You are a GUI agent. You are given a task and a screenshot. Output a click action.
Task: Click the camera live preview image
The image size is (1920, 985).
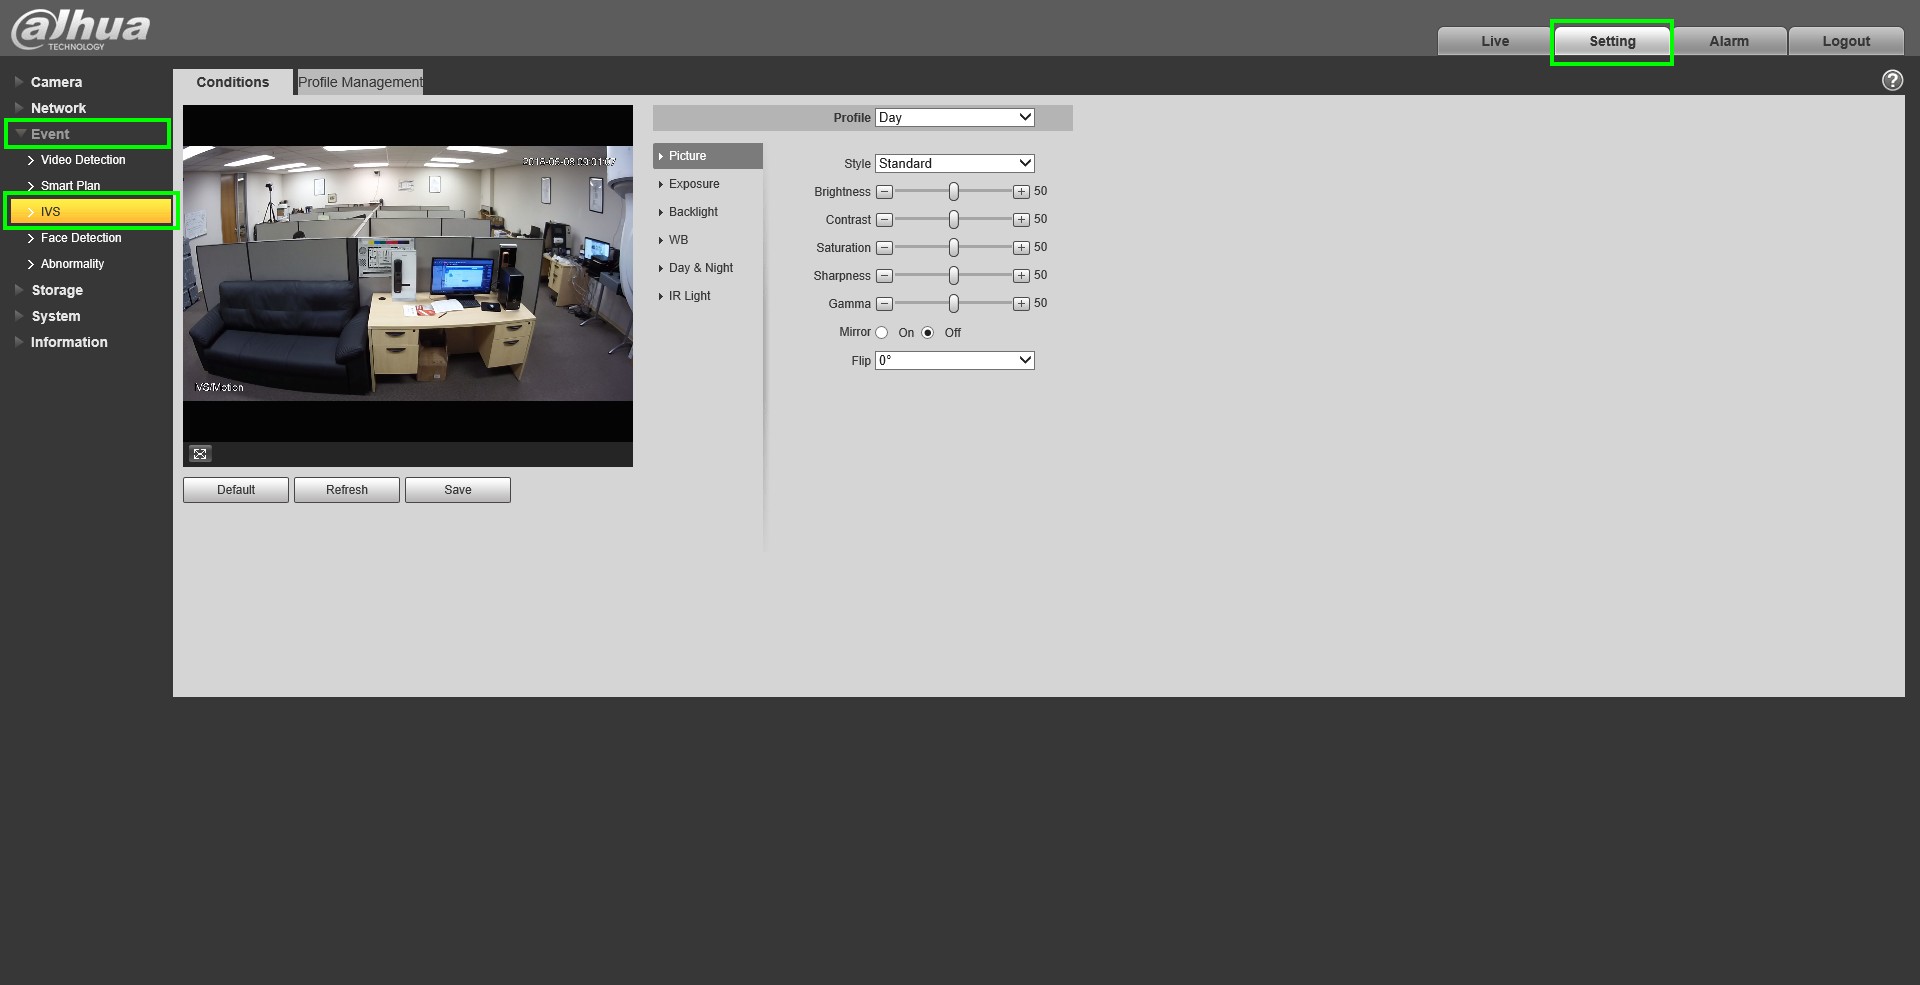tap(408, 274)
